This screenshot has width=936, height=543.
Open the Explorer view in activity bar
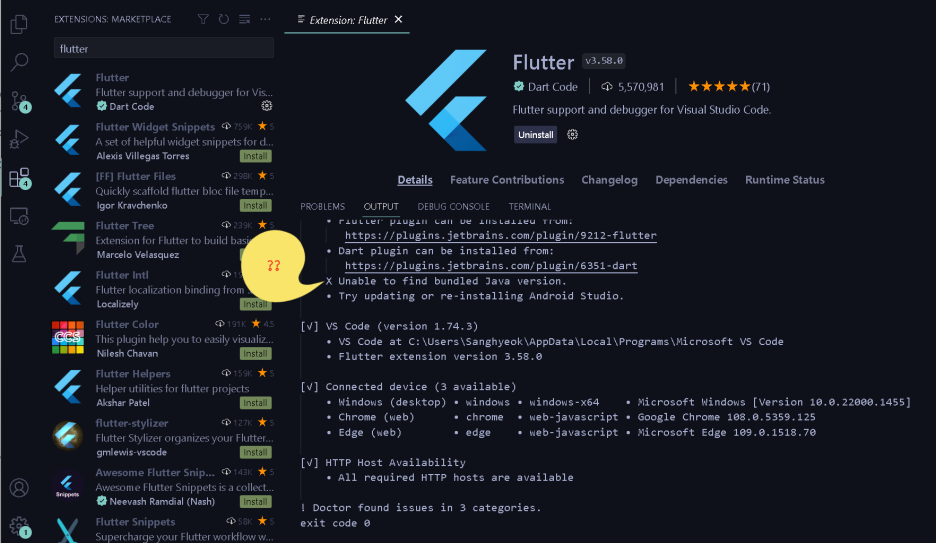tap(19, 24)
